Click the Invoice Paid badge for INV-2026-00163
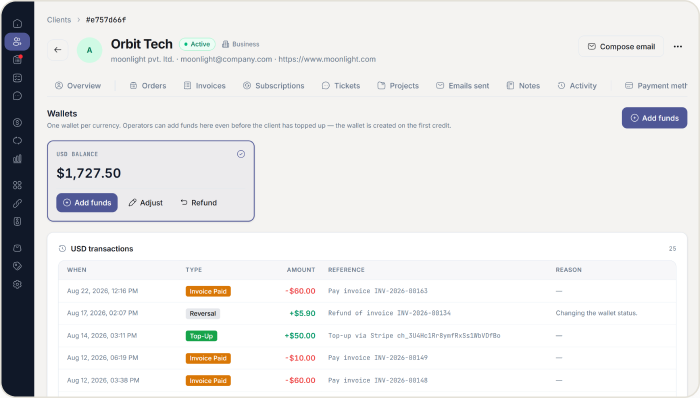The height and width of the screenshot is (398, 700). coord(208,291)
